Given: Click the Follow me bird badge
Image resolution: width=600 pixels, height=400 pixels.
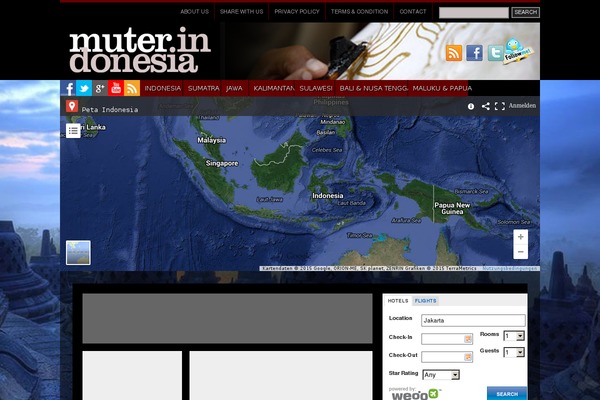Looking at the screenshot, I should point(517,51).
